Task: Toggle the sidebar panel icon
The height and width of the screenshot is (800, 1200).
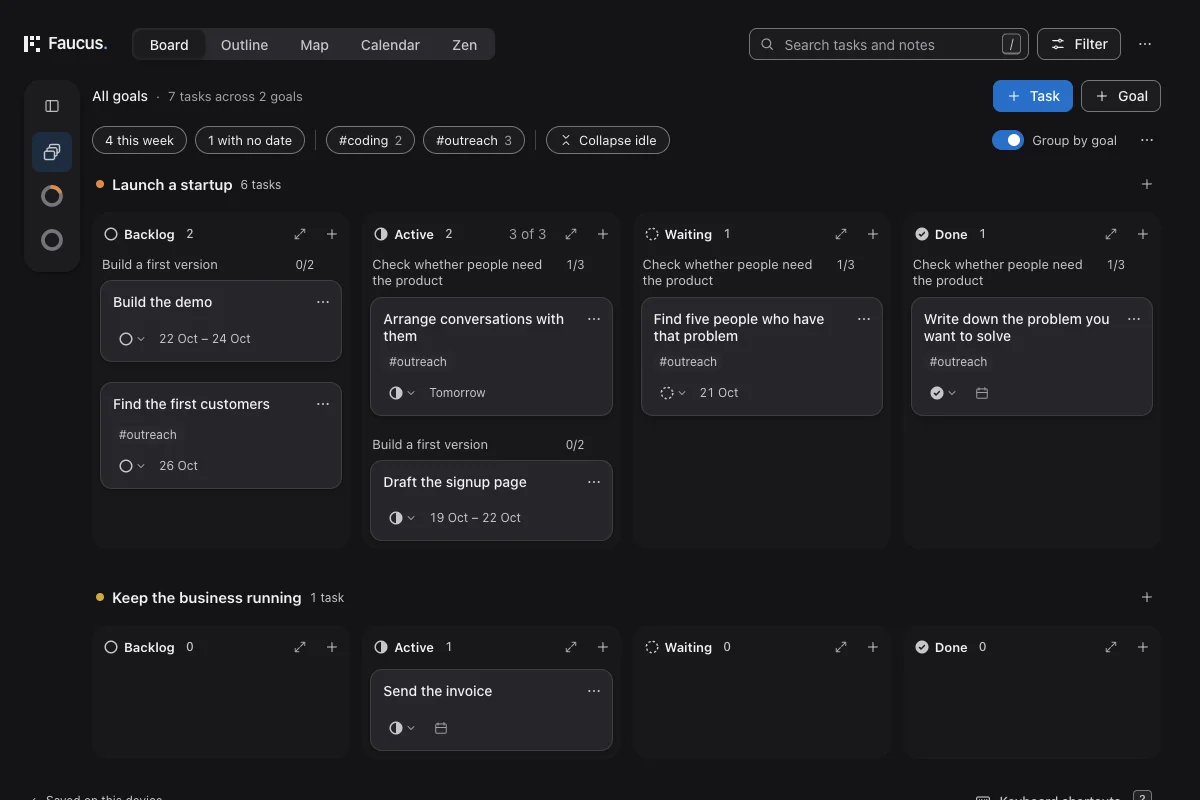Action: [52, 106]
